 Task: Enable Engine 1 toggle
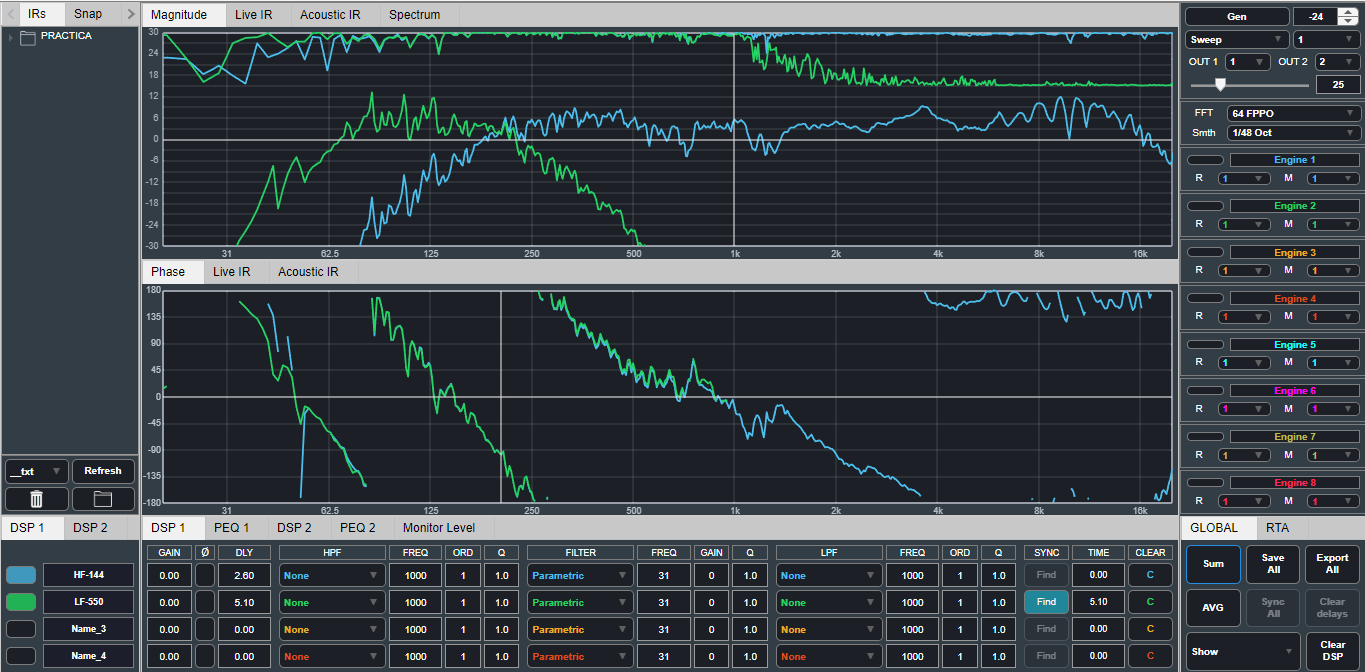coord(1204,160)
